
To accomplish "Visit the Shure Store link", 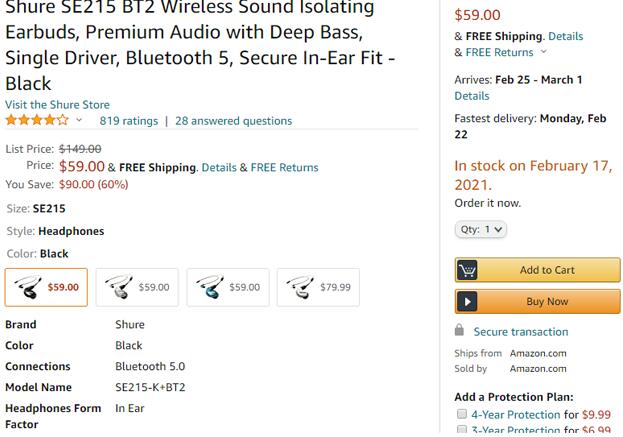I will (57, 104).
